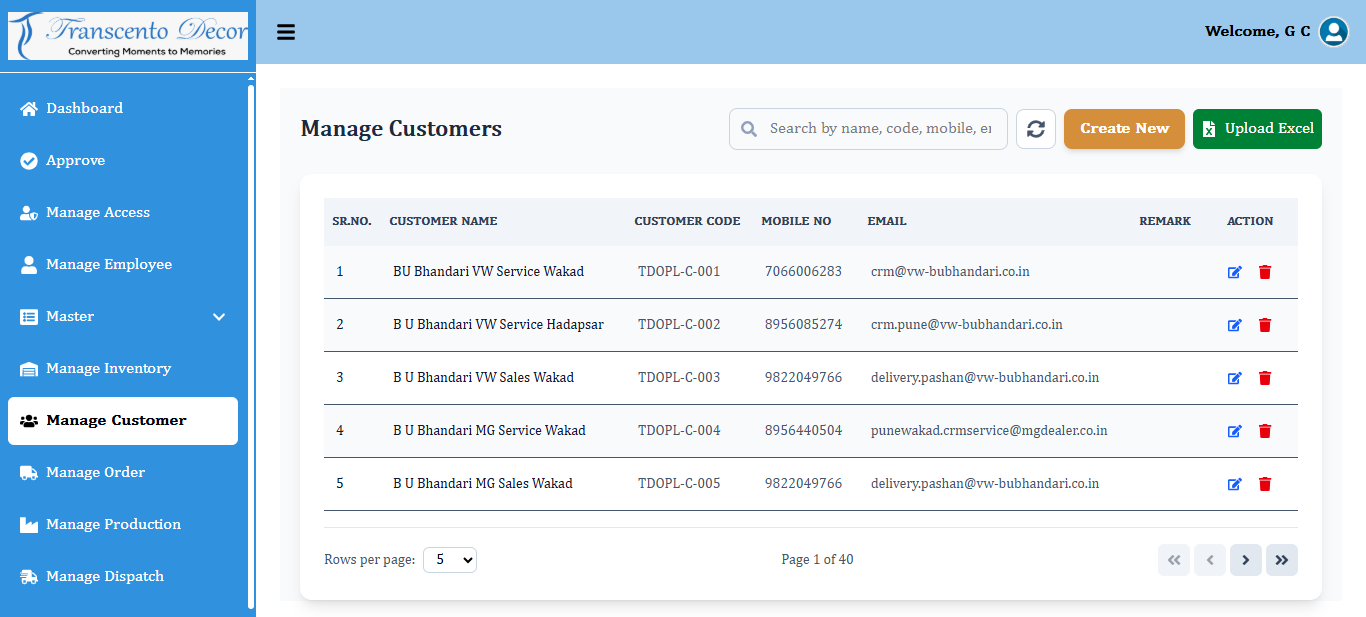Delete B U Bhandari MG Service Wakad row

pyautogui.click(x=1265, y=431)
